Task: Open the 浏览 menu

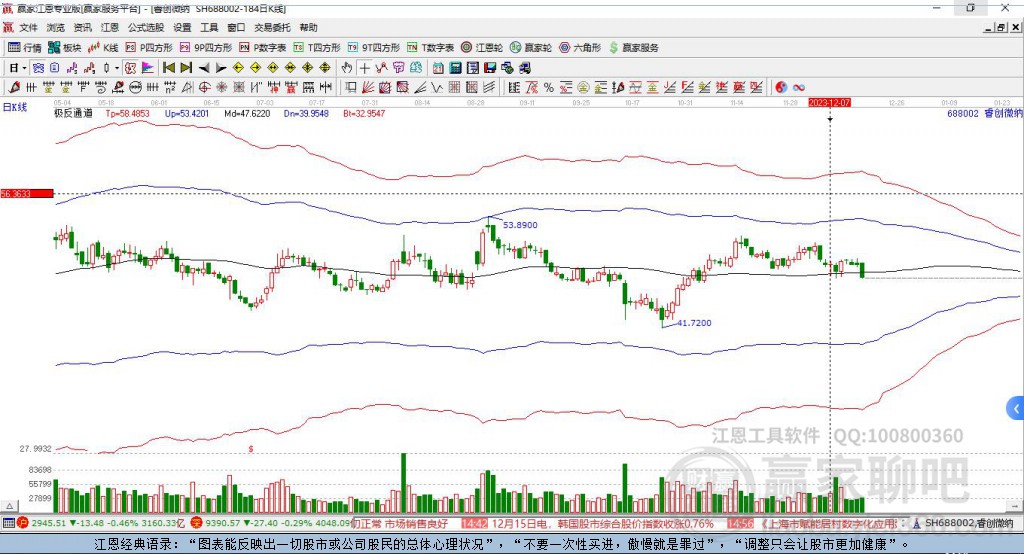Action: click(x=56, y=27)
